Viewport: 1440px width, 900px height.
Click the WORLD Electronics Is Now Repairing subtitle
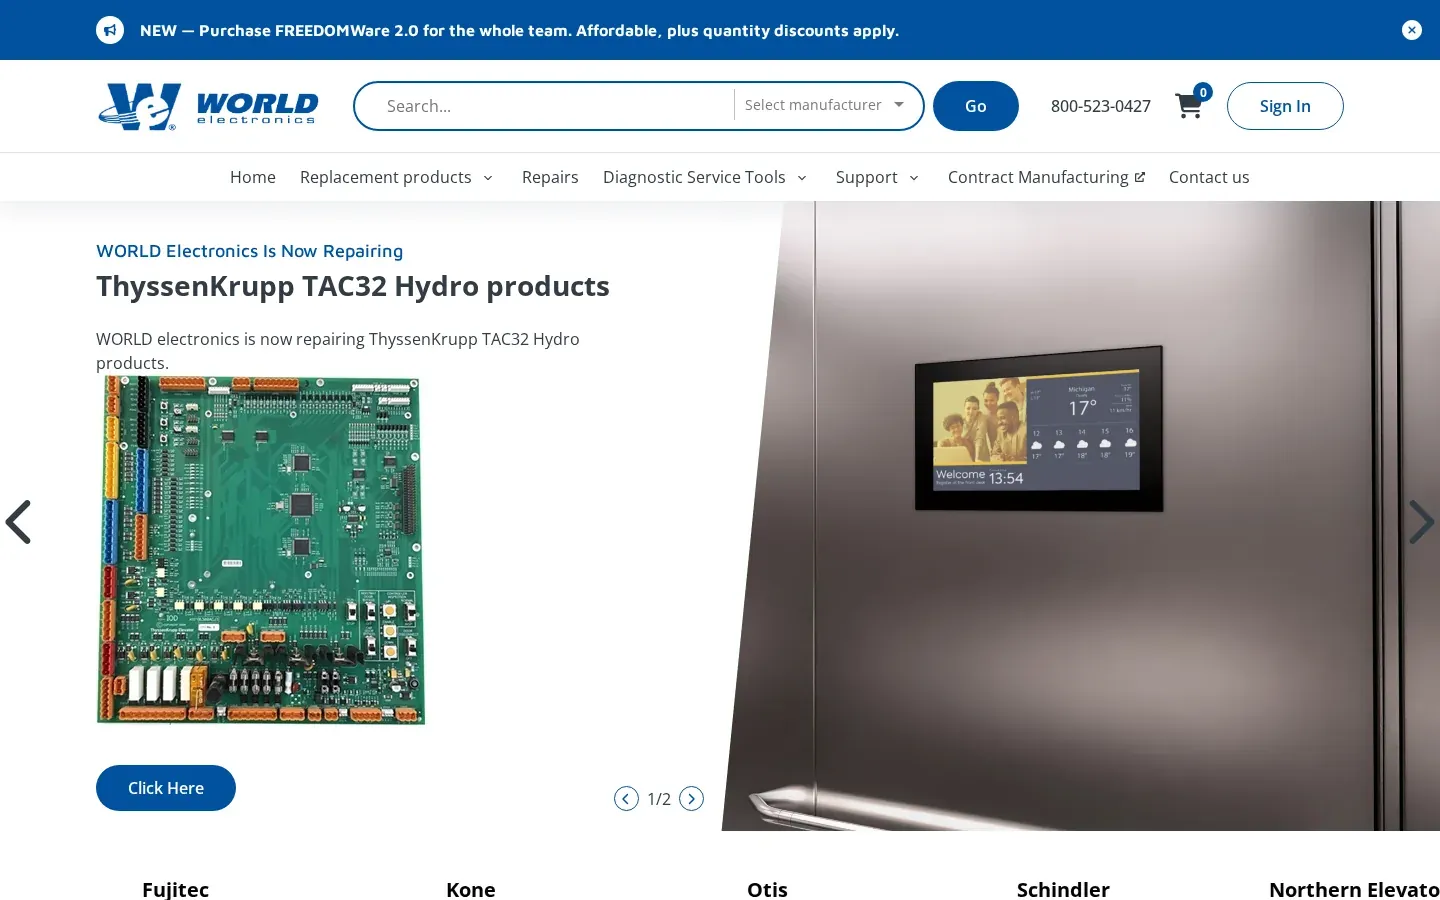(x=250, y=251)
